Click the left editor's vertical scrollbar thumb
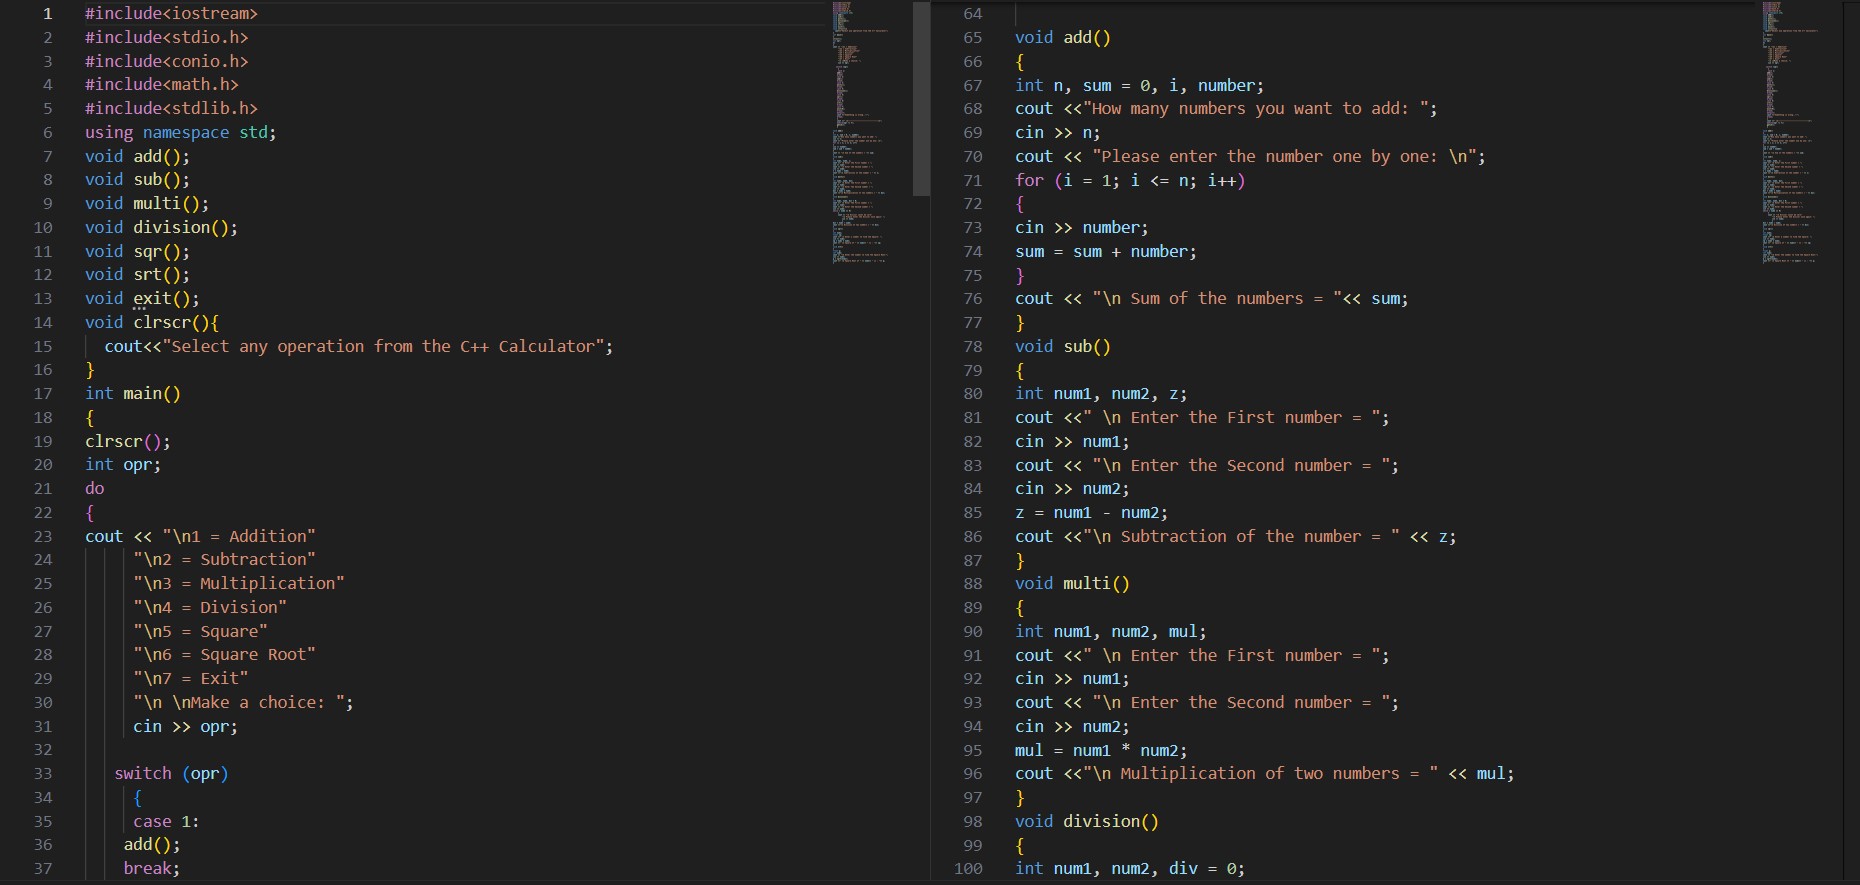 point(921,98)
